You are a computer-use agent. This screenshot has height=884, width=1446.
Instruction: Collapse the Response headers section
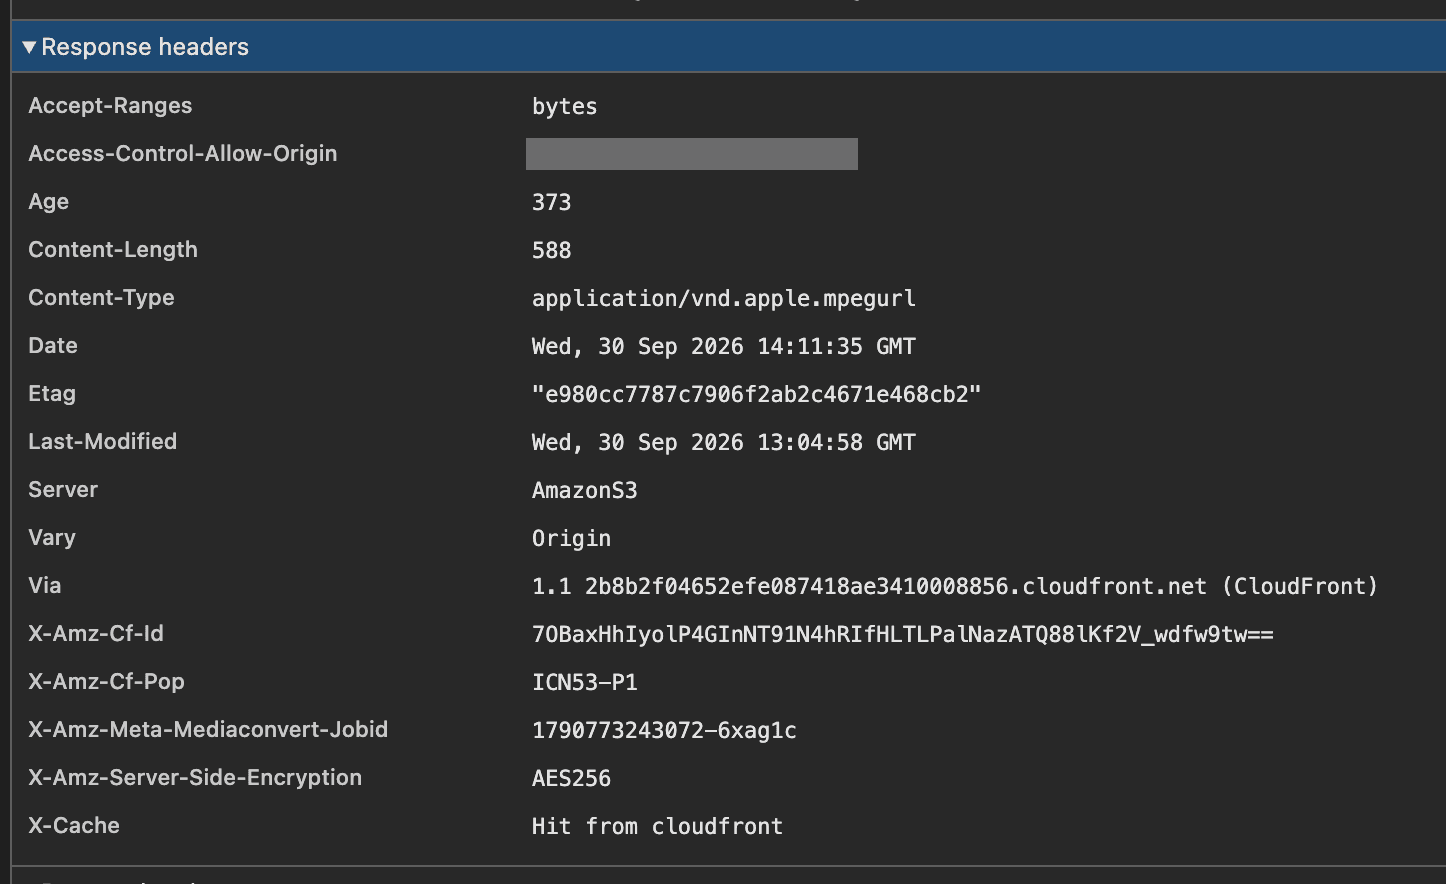[29, 47]
